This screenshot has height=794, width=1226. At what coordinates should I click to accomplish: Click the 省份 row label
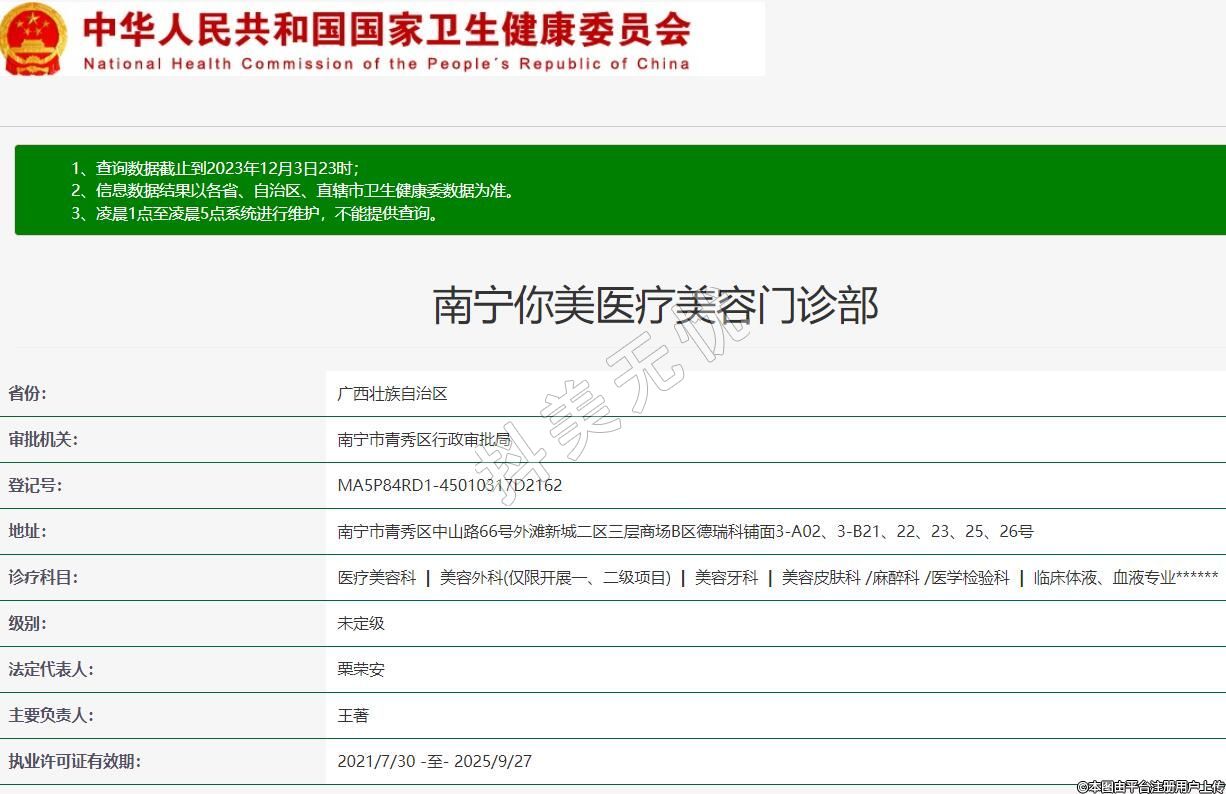(28, 393)
